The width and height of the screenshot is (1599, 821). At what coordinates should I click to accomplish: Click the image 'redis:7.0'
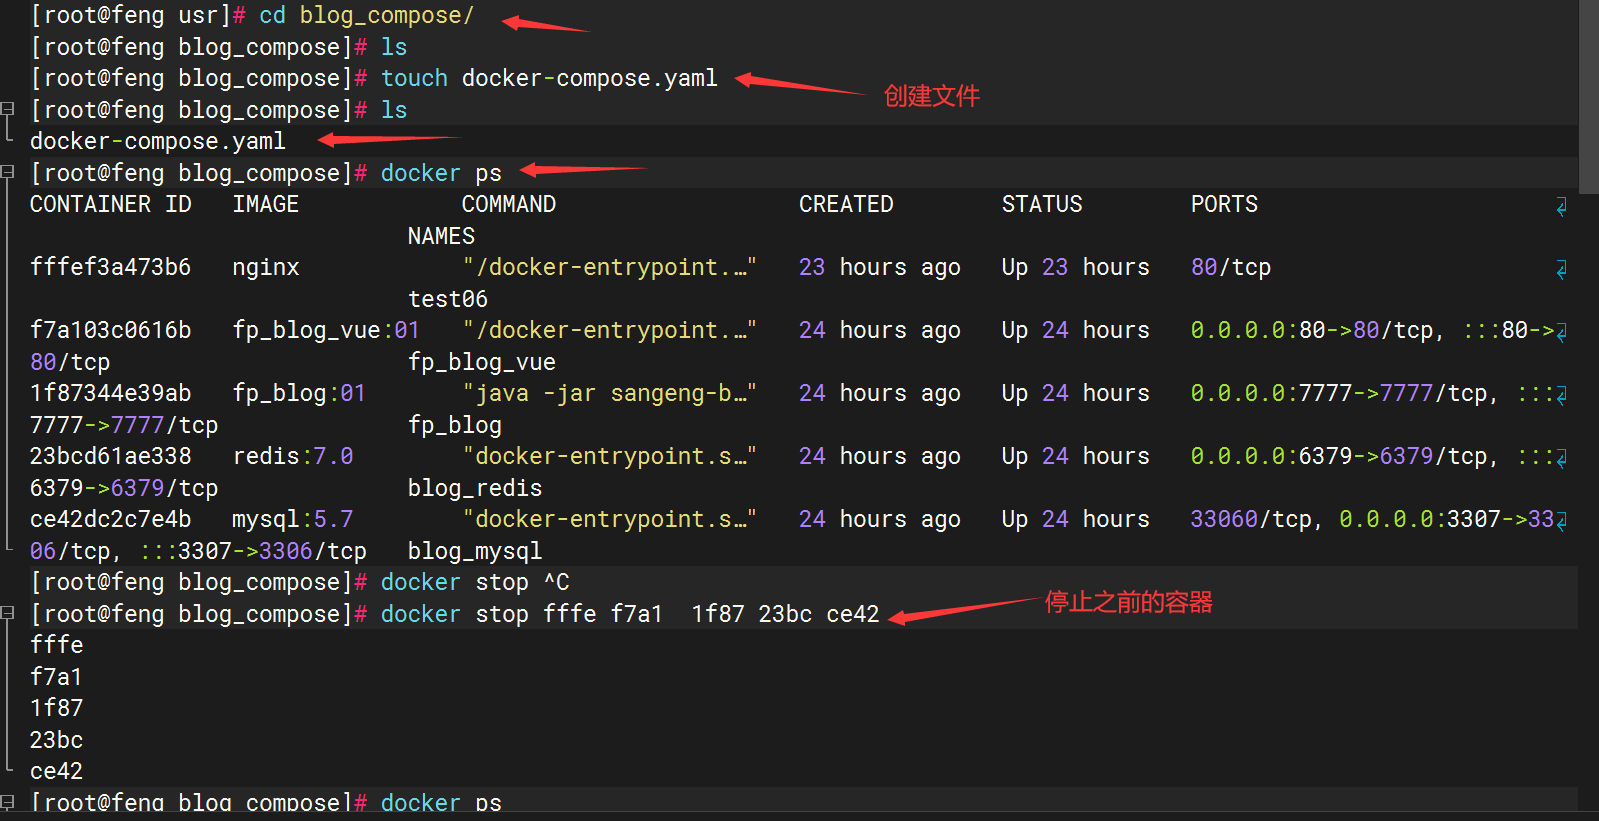click(x=292, y=456)
